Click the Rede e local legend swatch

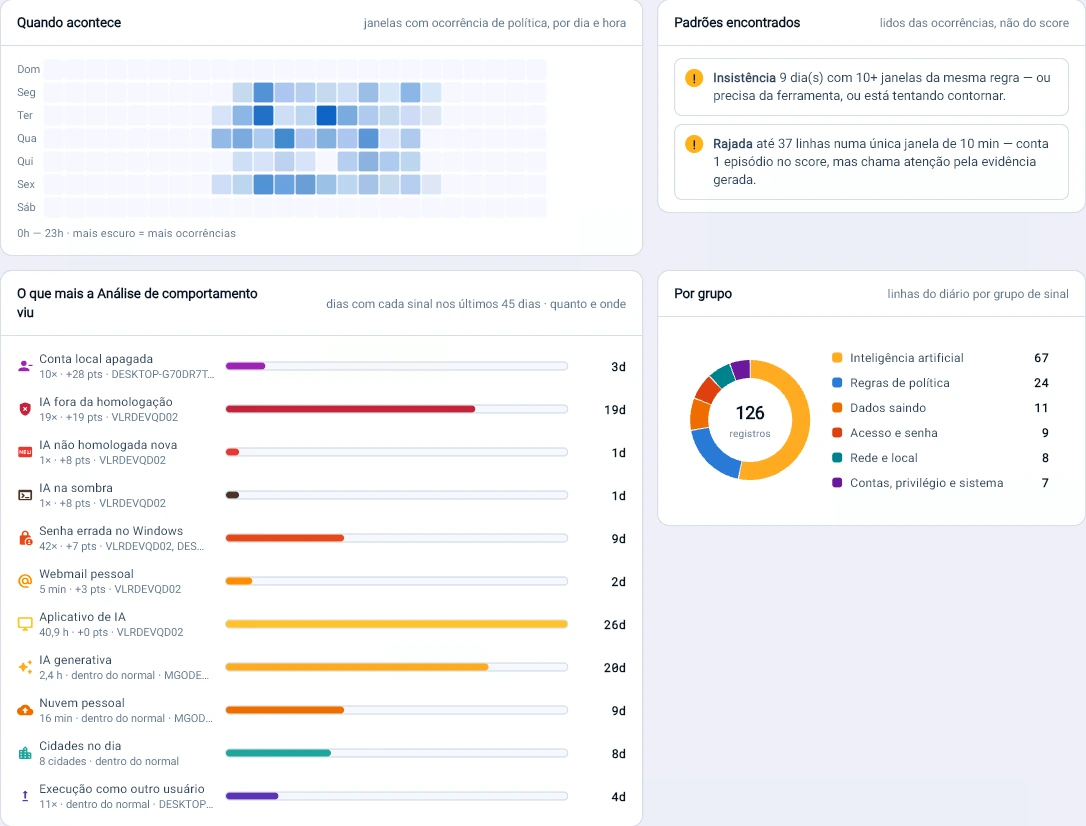coord(837,458)
